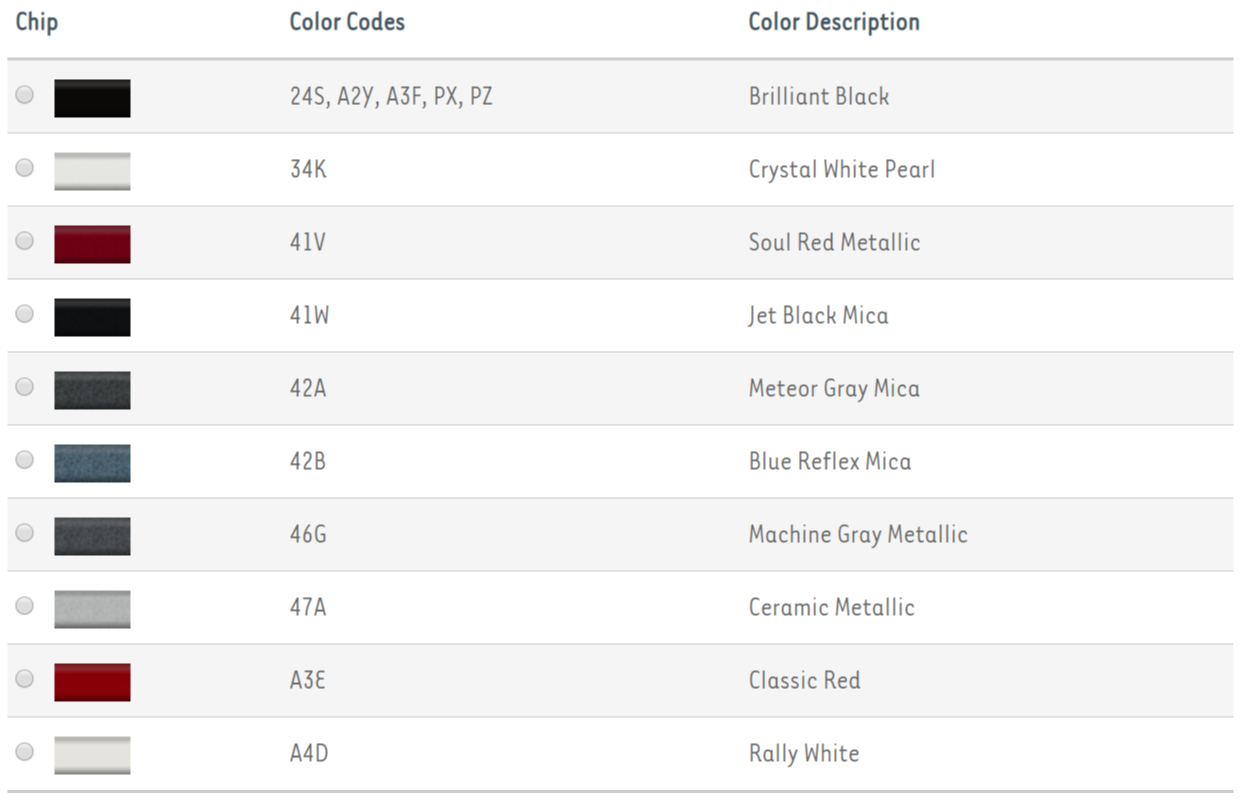Pick the Jet Black Mica radio button
Image resolution: width=1240 pixels, height=802 pixels.
(25, 314)
